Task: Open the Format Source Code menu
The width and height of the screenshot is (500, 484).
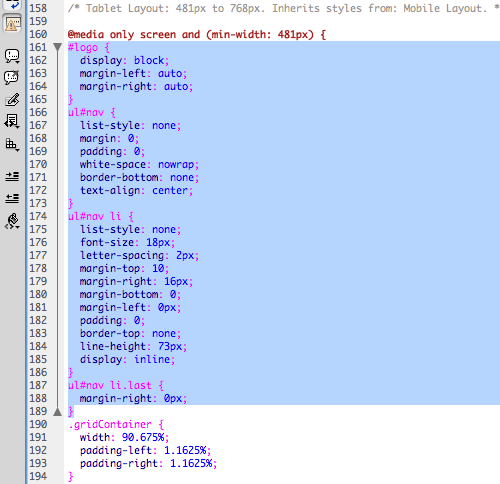Action: click(x=12, y=221)
